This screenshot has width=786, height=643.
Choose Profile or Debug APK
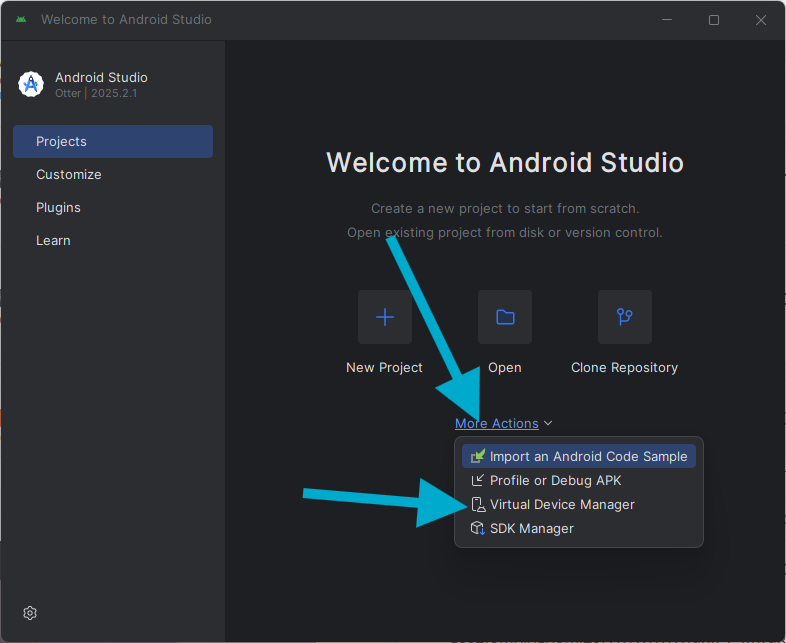[555, 480]
